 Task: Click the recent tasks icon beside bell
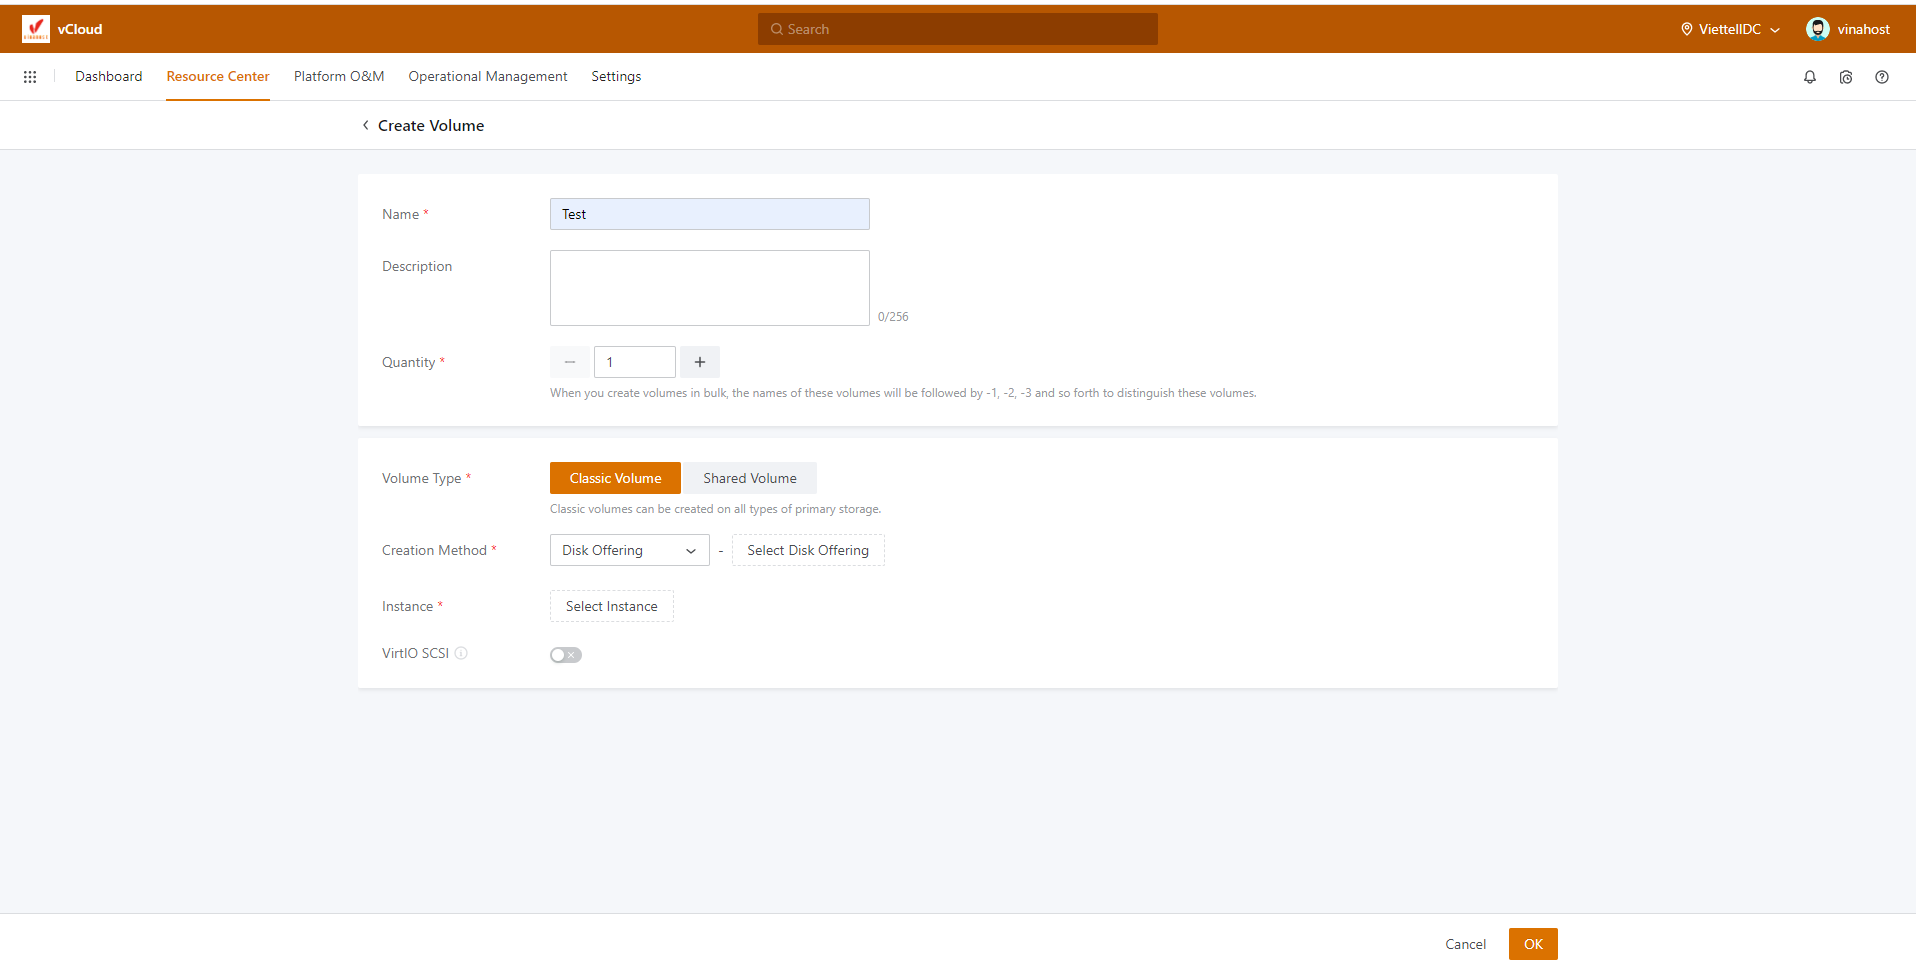pyautogui.click(x=1845, y=77)
